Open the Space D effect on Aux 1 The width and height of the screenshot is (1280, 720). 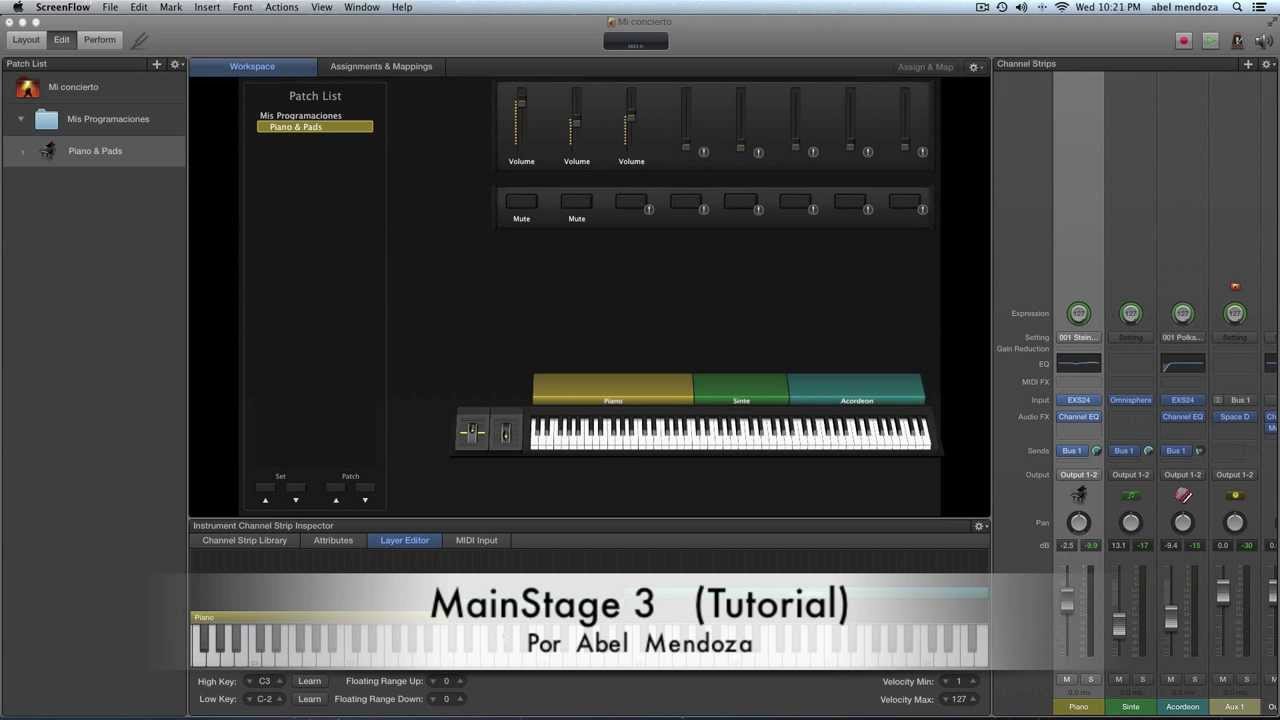(1234, 417)
